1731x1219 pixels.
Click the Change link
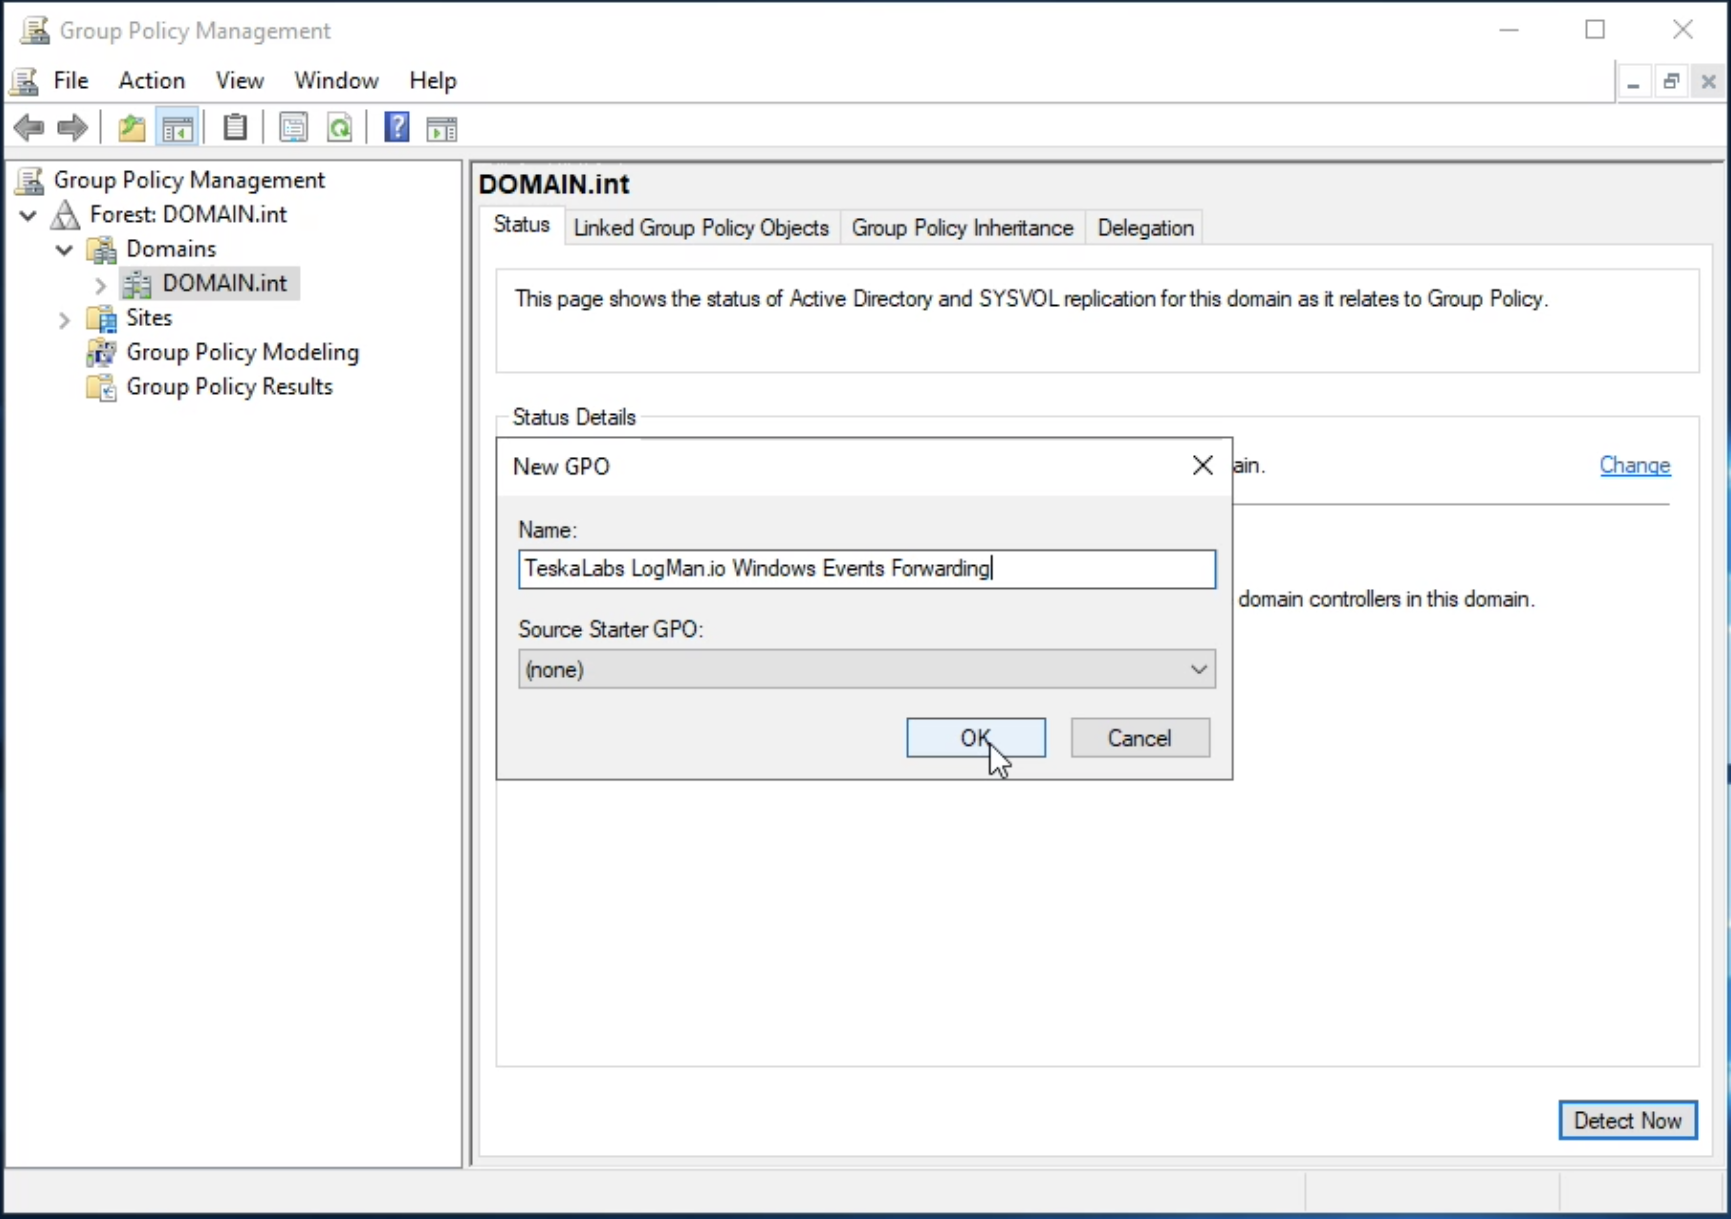point(1635,465)
